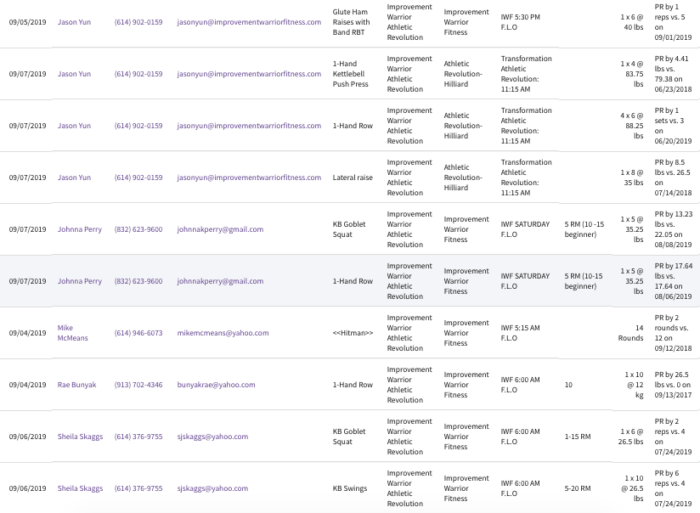The height and width of the screenshot is (513, 700).
Task: Select the 'PR by 8.5 lbs vs. 26.5' cell
Action: 673,177
